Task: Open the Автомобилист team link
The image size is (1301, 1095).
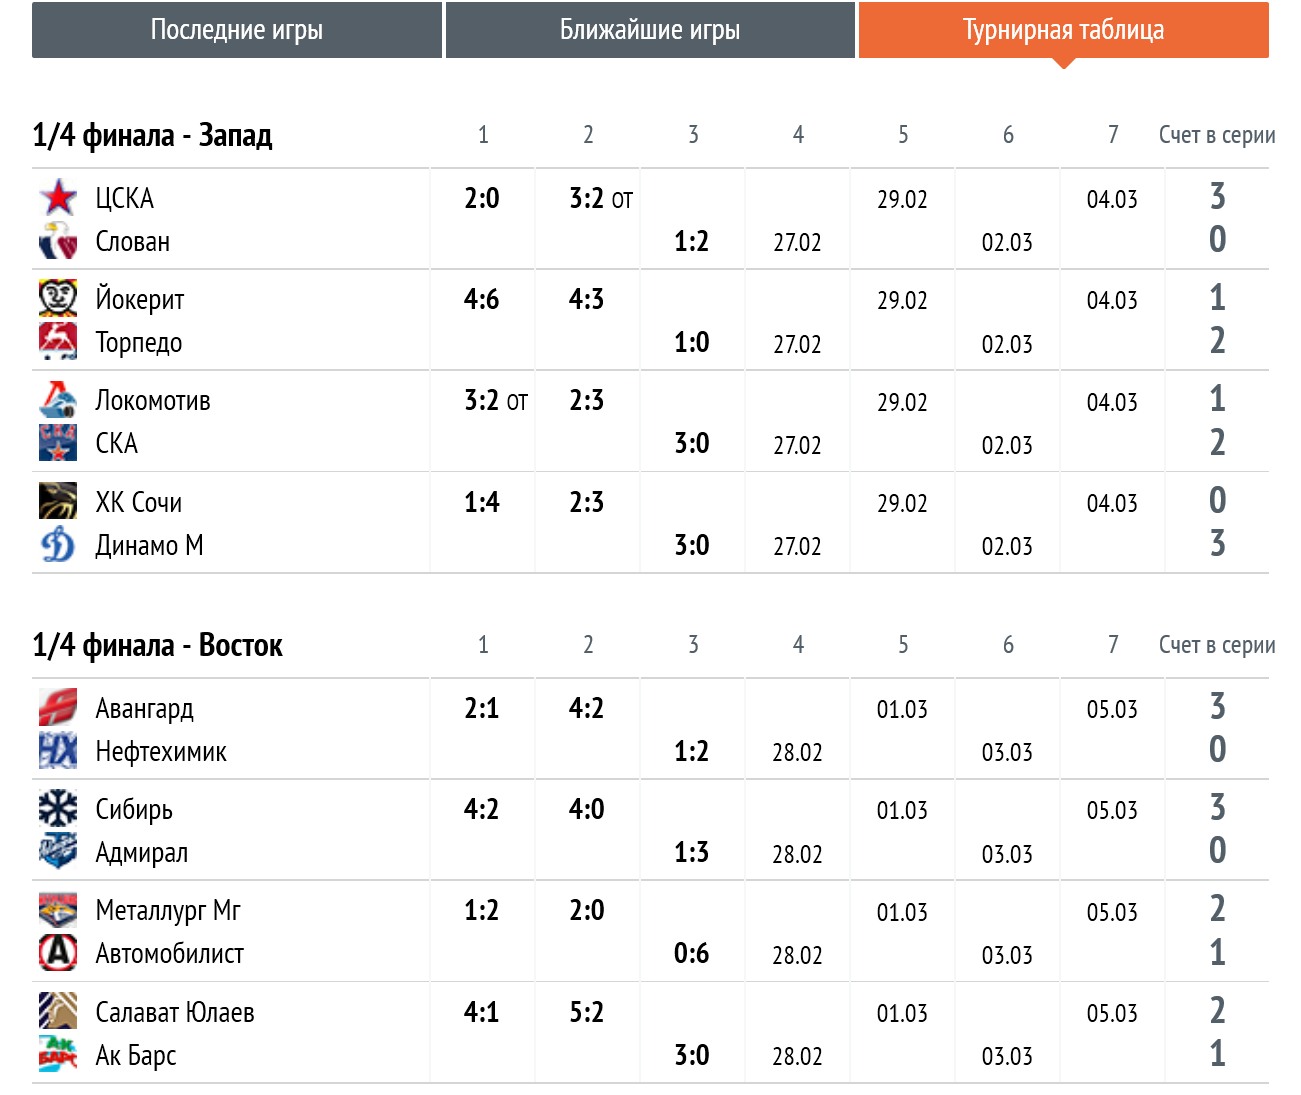Action: [x=170, y=954]
